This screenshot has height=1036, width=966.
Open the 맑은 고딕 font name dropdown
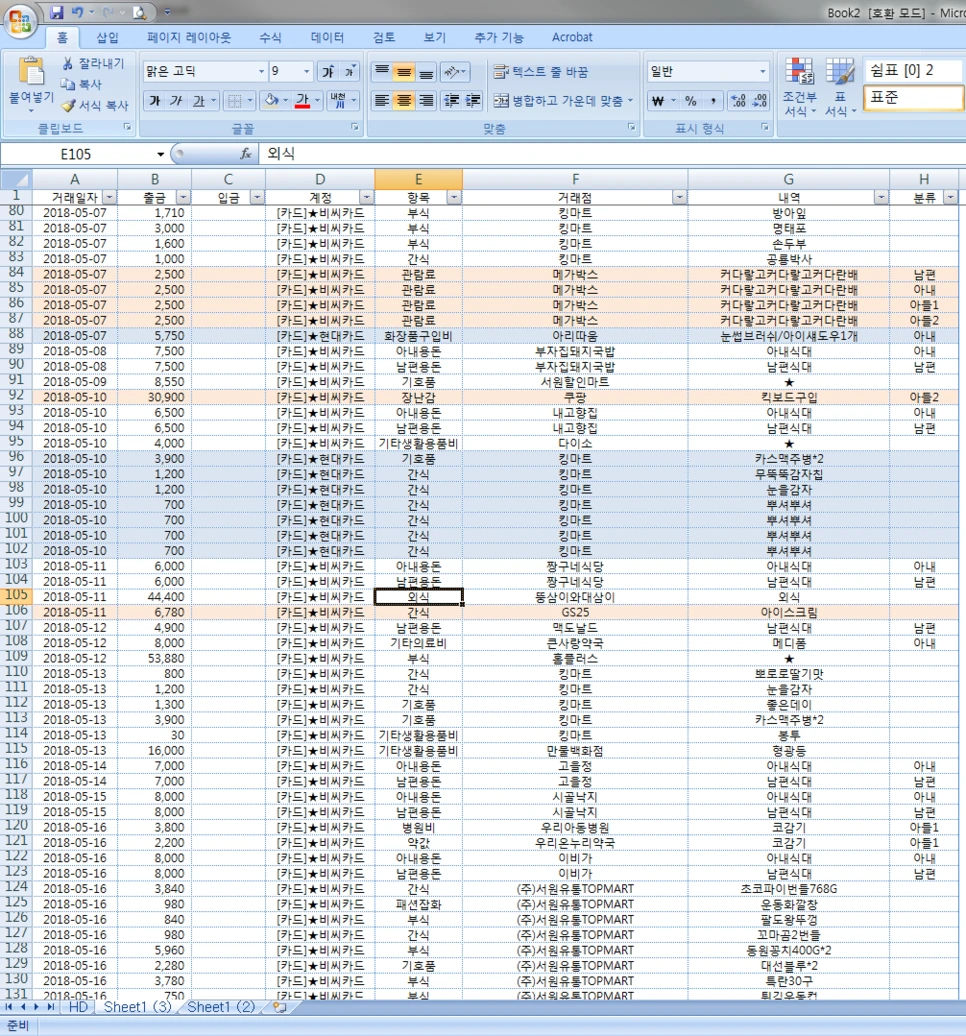pyautogui.click(x=262, y=71)
